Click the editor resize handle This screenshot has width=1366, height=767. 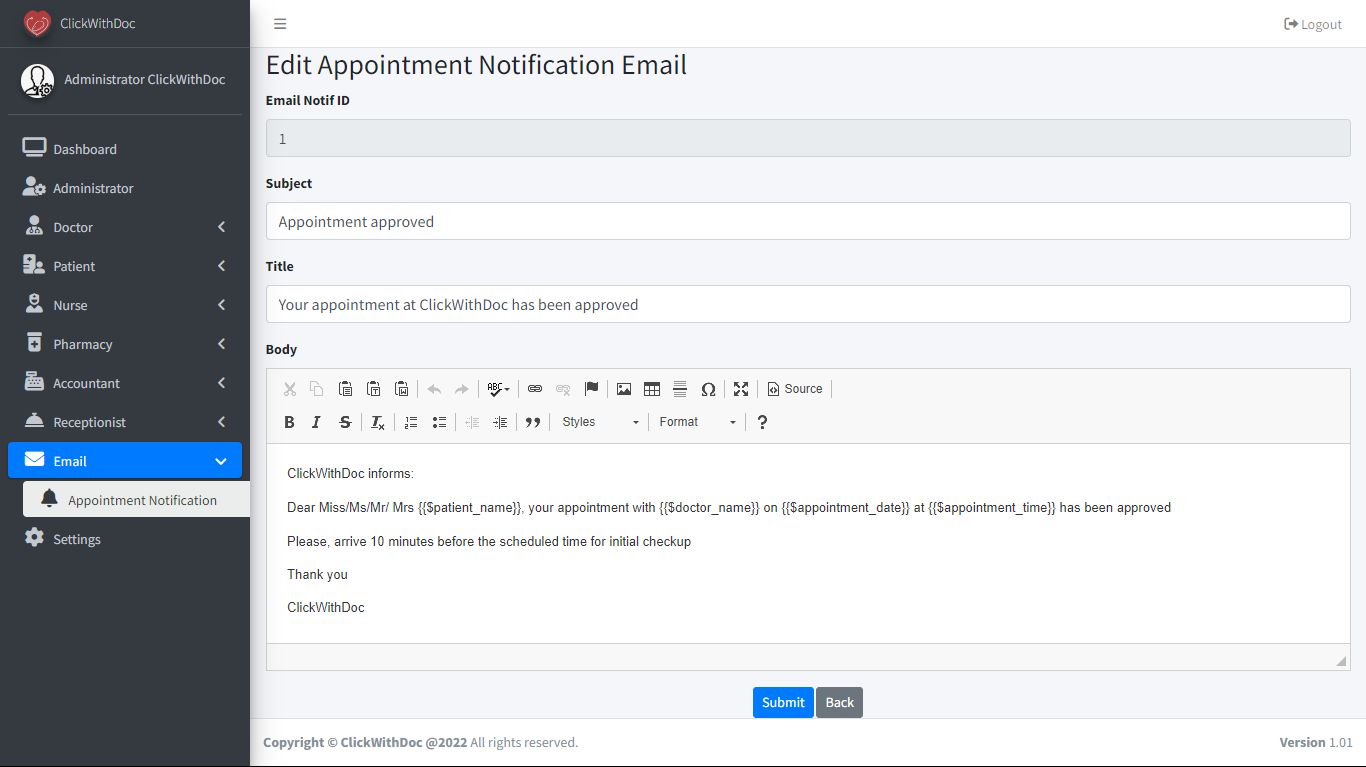point(1341,661)
